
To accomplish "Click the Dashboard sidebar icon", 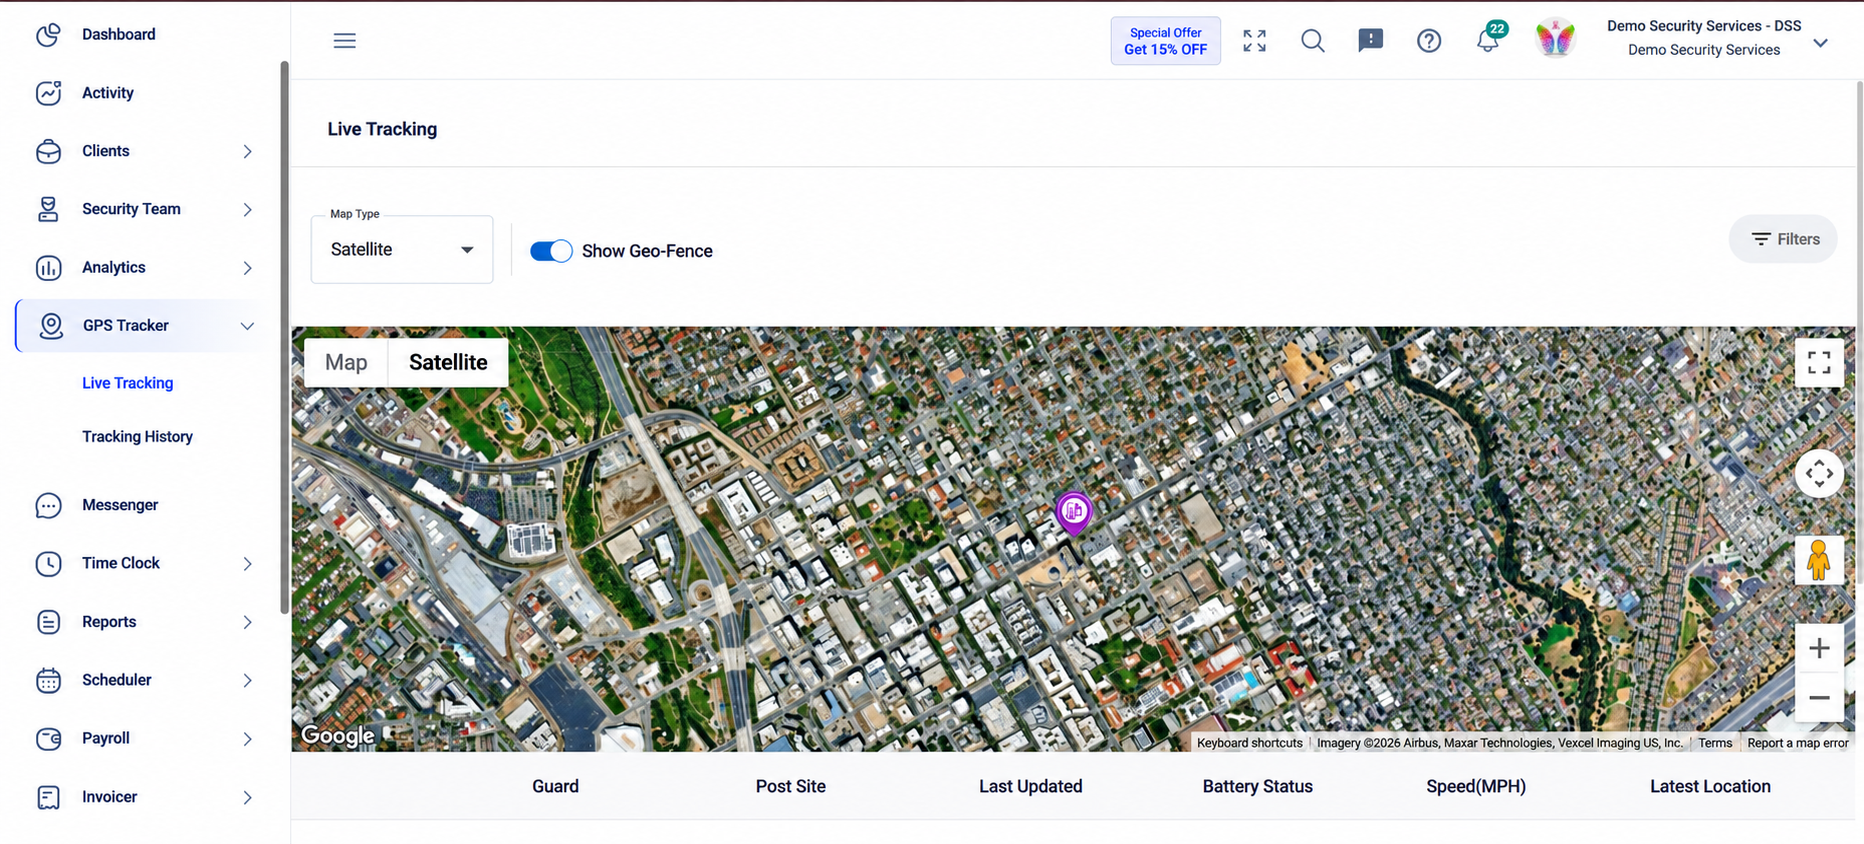I will coord(48,35).
